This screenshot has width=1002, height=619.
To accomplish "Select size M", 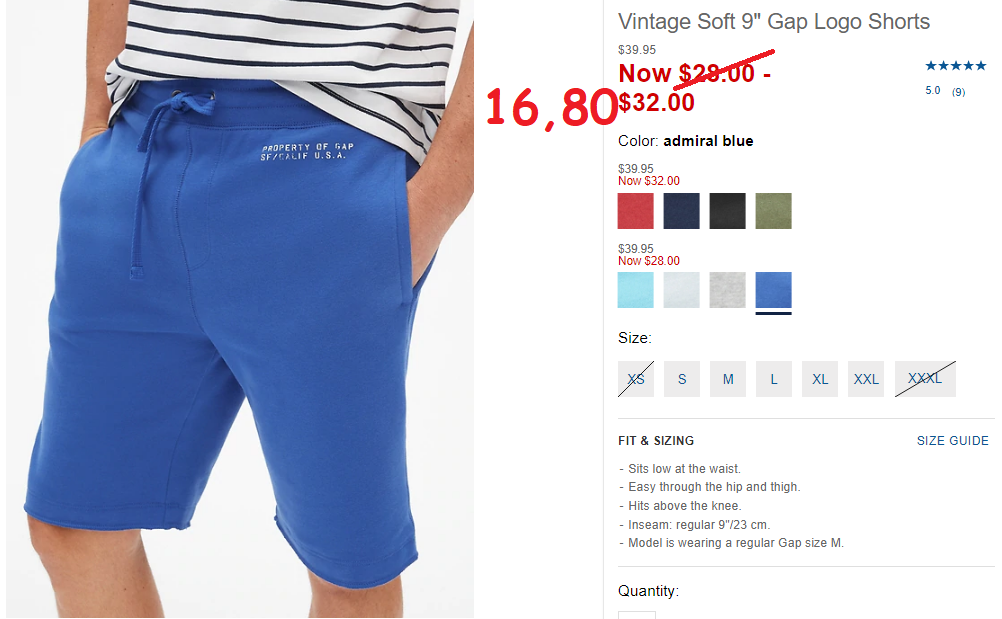I will pos(728,379).
